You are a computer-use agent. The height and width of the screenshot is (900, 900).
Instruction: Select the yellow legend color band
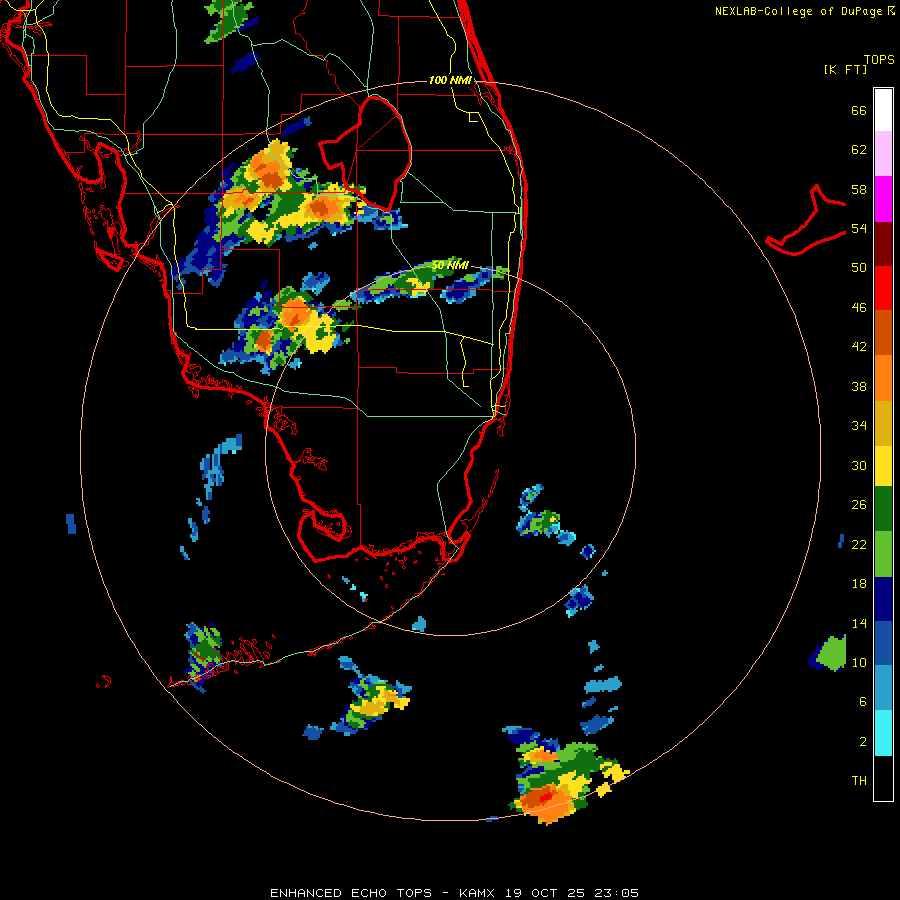click(x=883, y=466)
